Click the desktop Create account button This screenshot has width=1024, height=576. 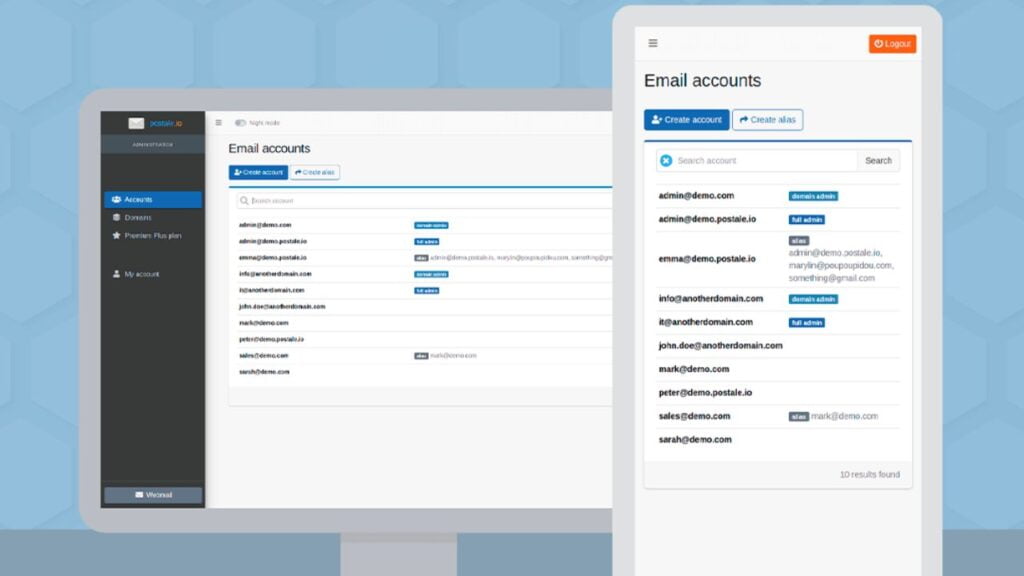[x=258, y=172]
